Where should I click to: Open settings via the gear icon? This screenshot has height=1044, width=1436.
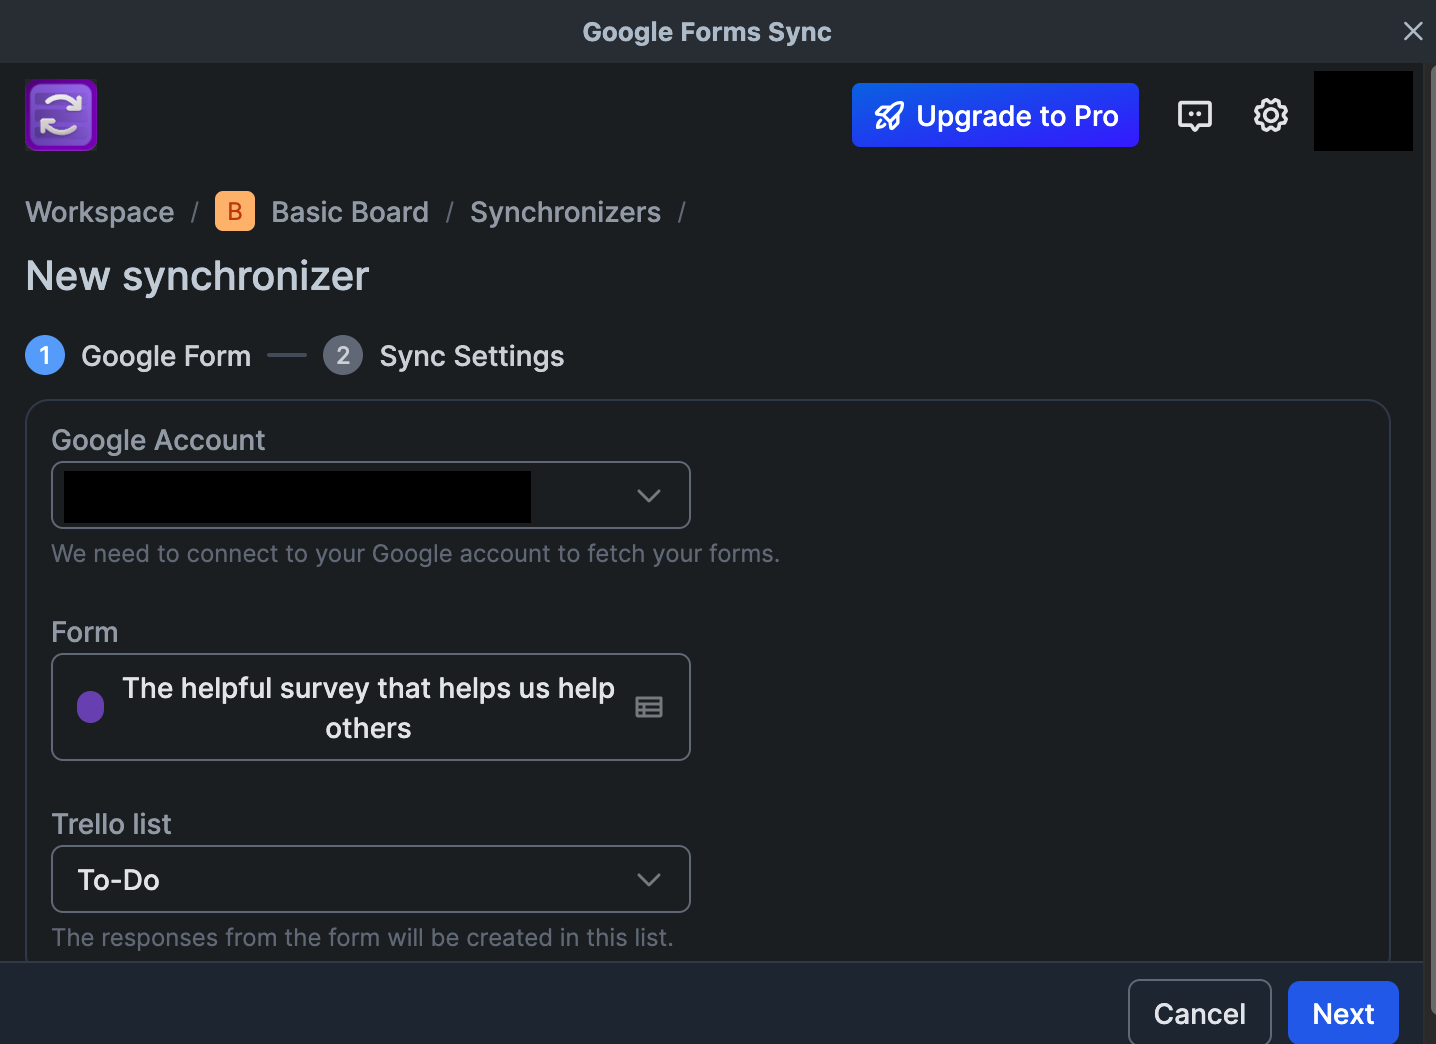click(x=1270, y=115)
